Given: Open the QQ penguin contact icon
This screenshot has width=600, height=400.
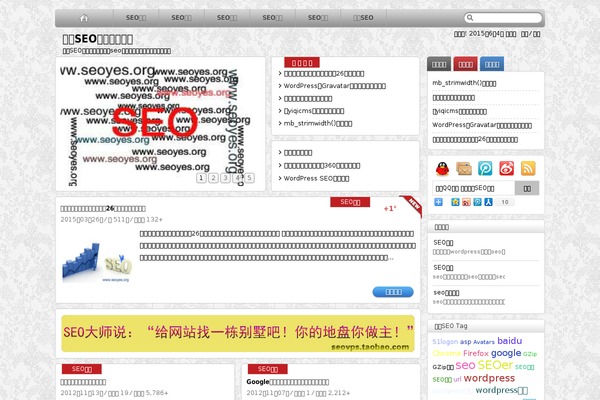Looking at the screenshot, I should pyautogui.click(x=442, y=168).
